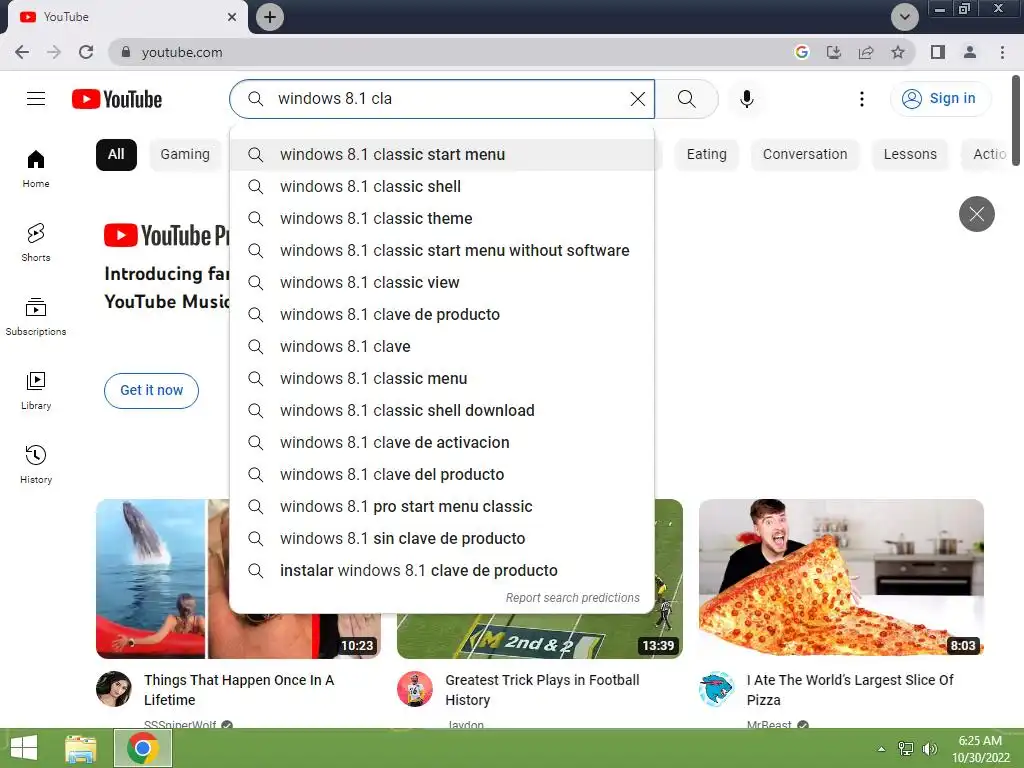This screenshot has width=1024, height=768.
Task: Choose suggestion 'windows 8.1 clave'
Action: pyautogui.click(x=442, y=347)
